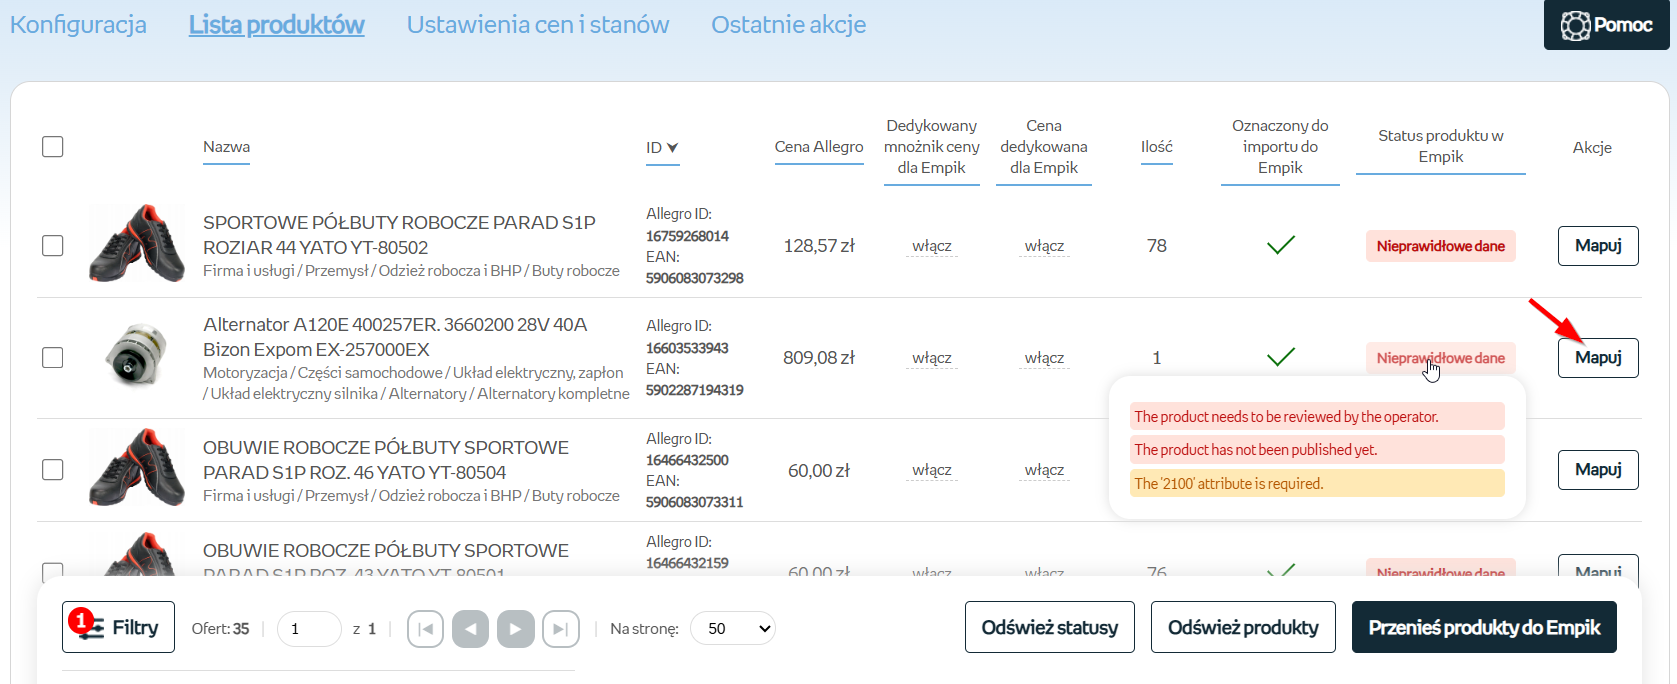
Task: Click ID column sort arrow
Action: pos(672,148)
